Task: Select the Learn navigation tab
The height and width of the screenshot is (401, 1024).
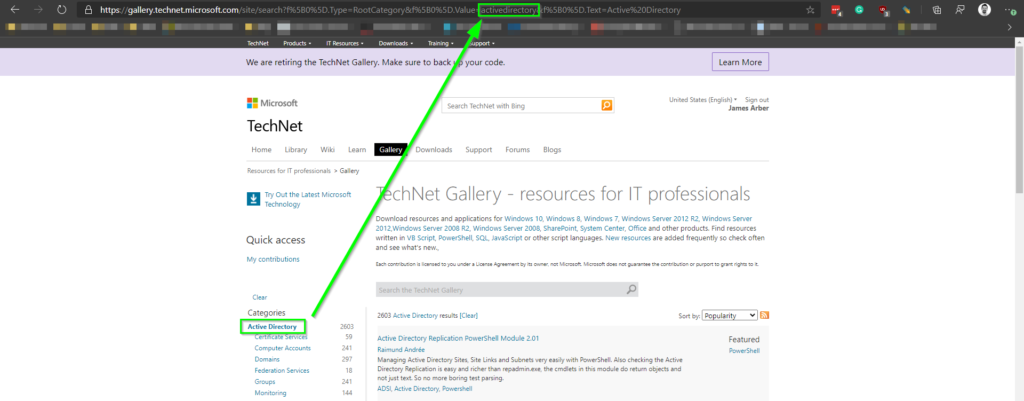Action: (357, 150)
